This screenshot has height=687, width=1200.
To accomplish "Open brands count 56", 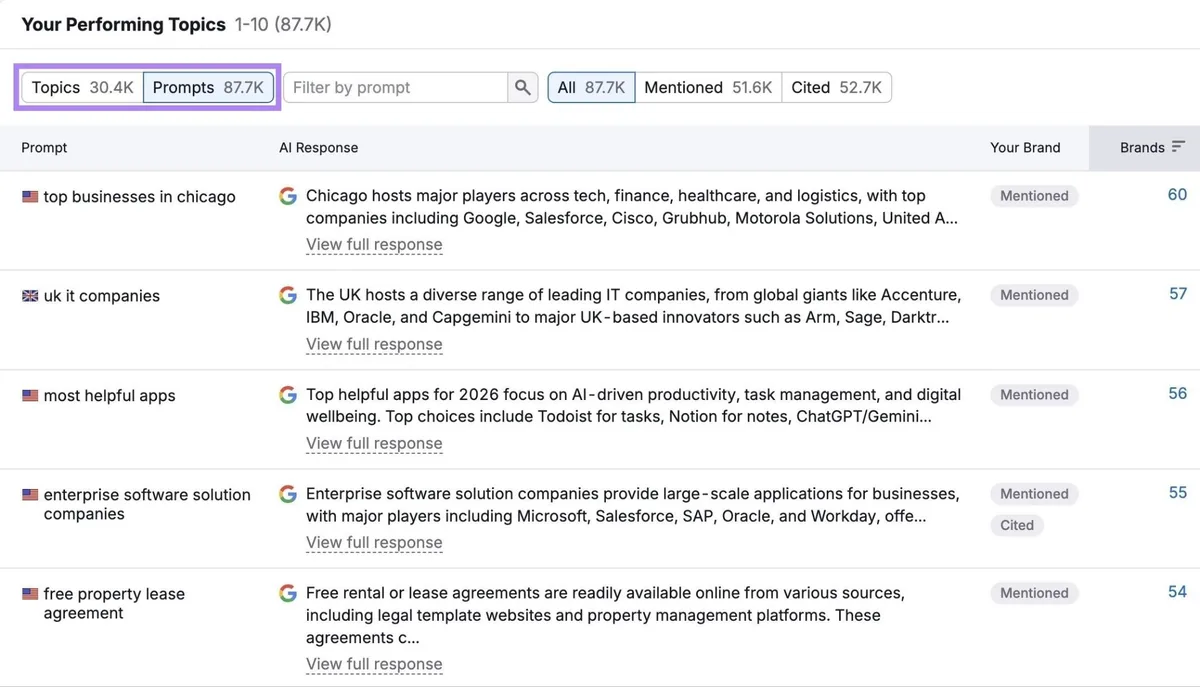I will pyautogui.click(x=1177, y=394).
